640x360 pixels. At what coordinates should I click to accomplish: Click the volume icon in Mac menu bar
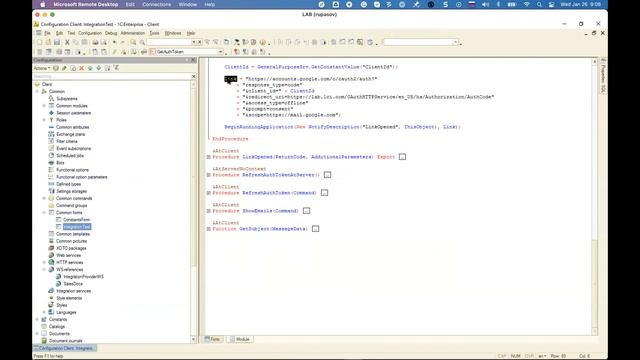point(485,4)
